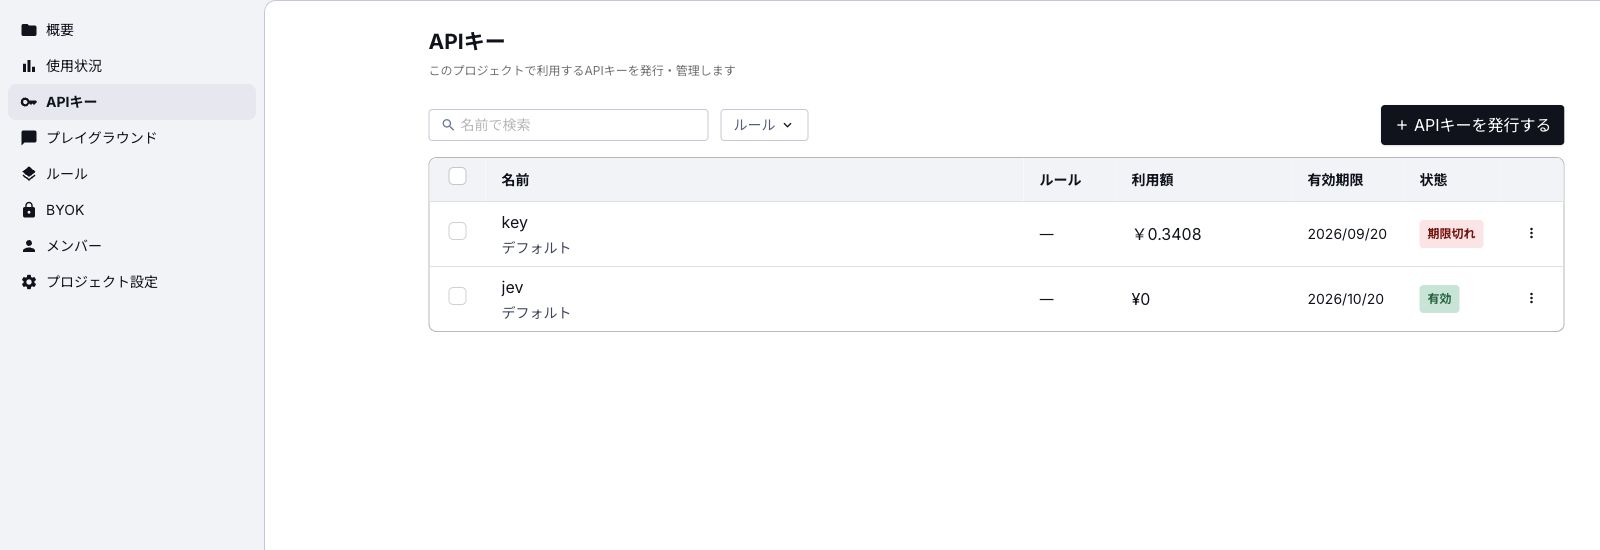Click the 2026/10/20 expiry date

[x=1345, y=299]
